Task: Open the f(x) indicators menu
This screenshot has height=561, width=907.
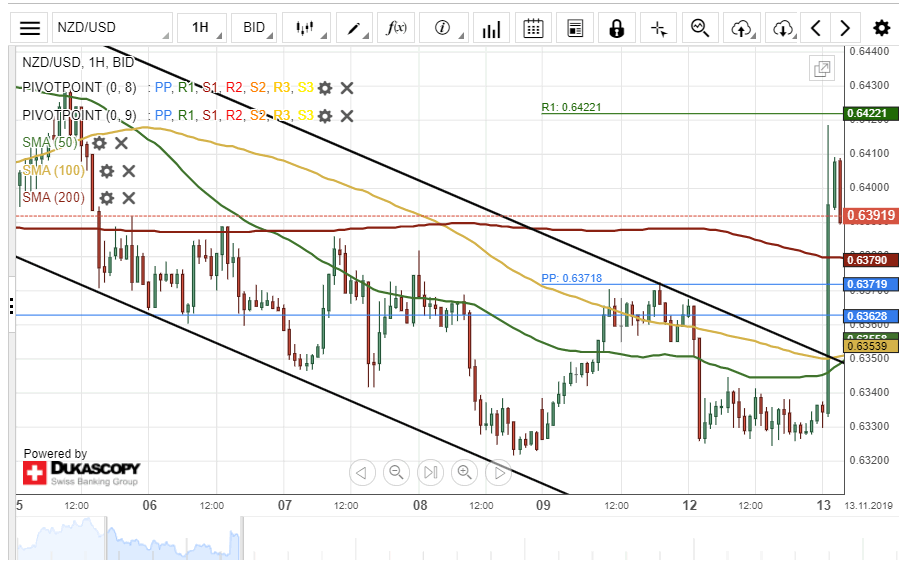Action: 396,28
